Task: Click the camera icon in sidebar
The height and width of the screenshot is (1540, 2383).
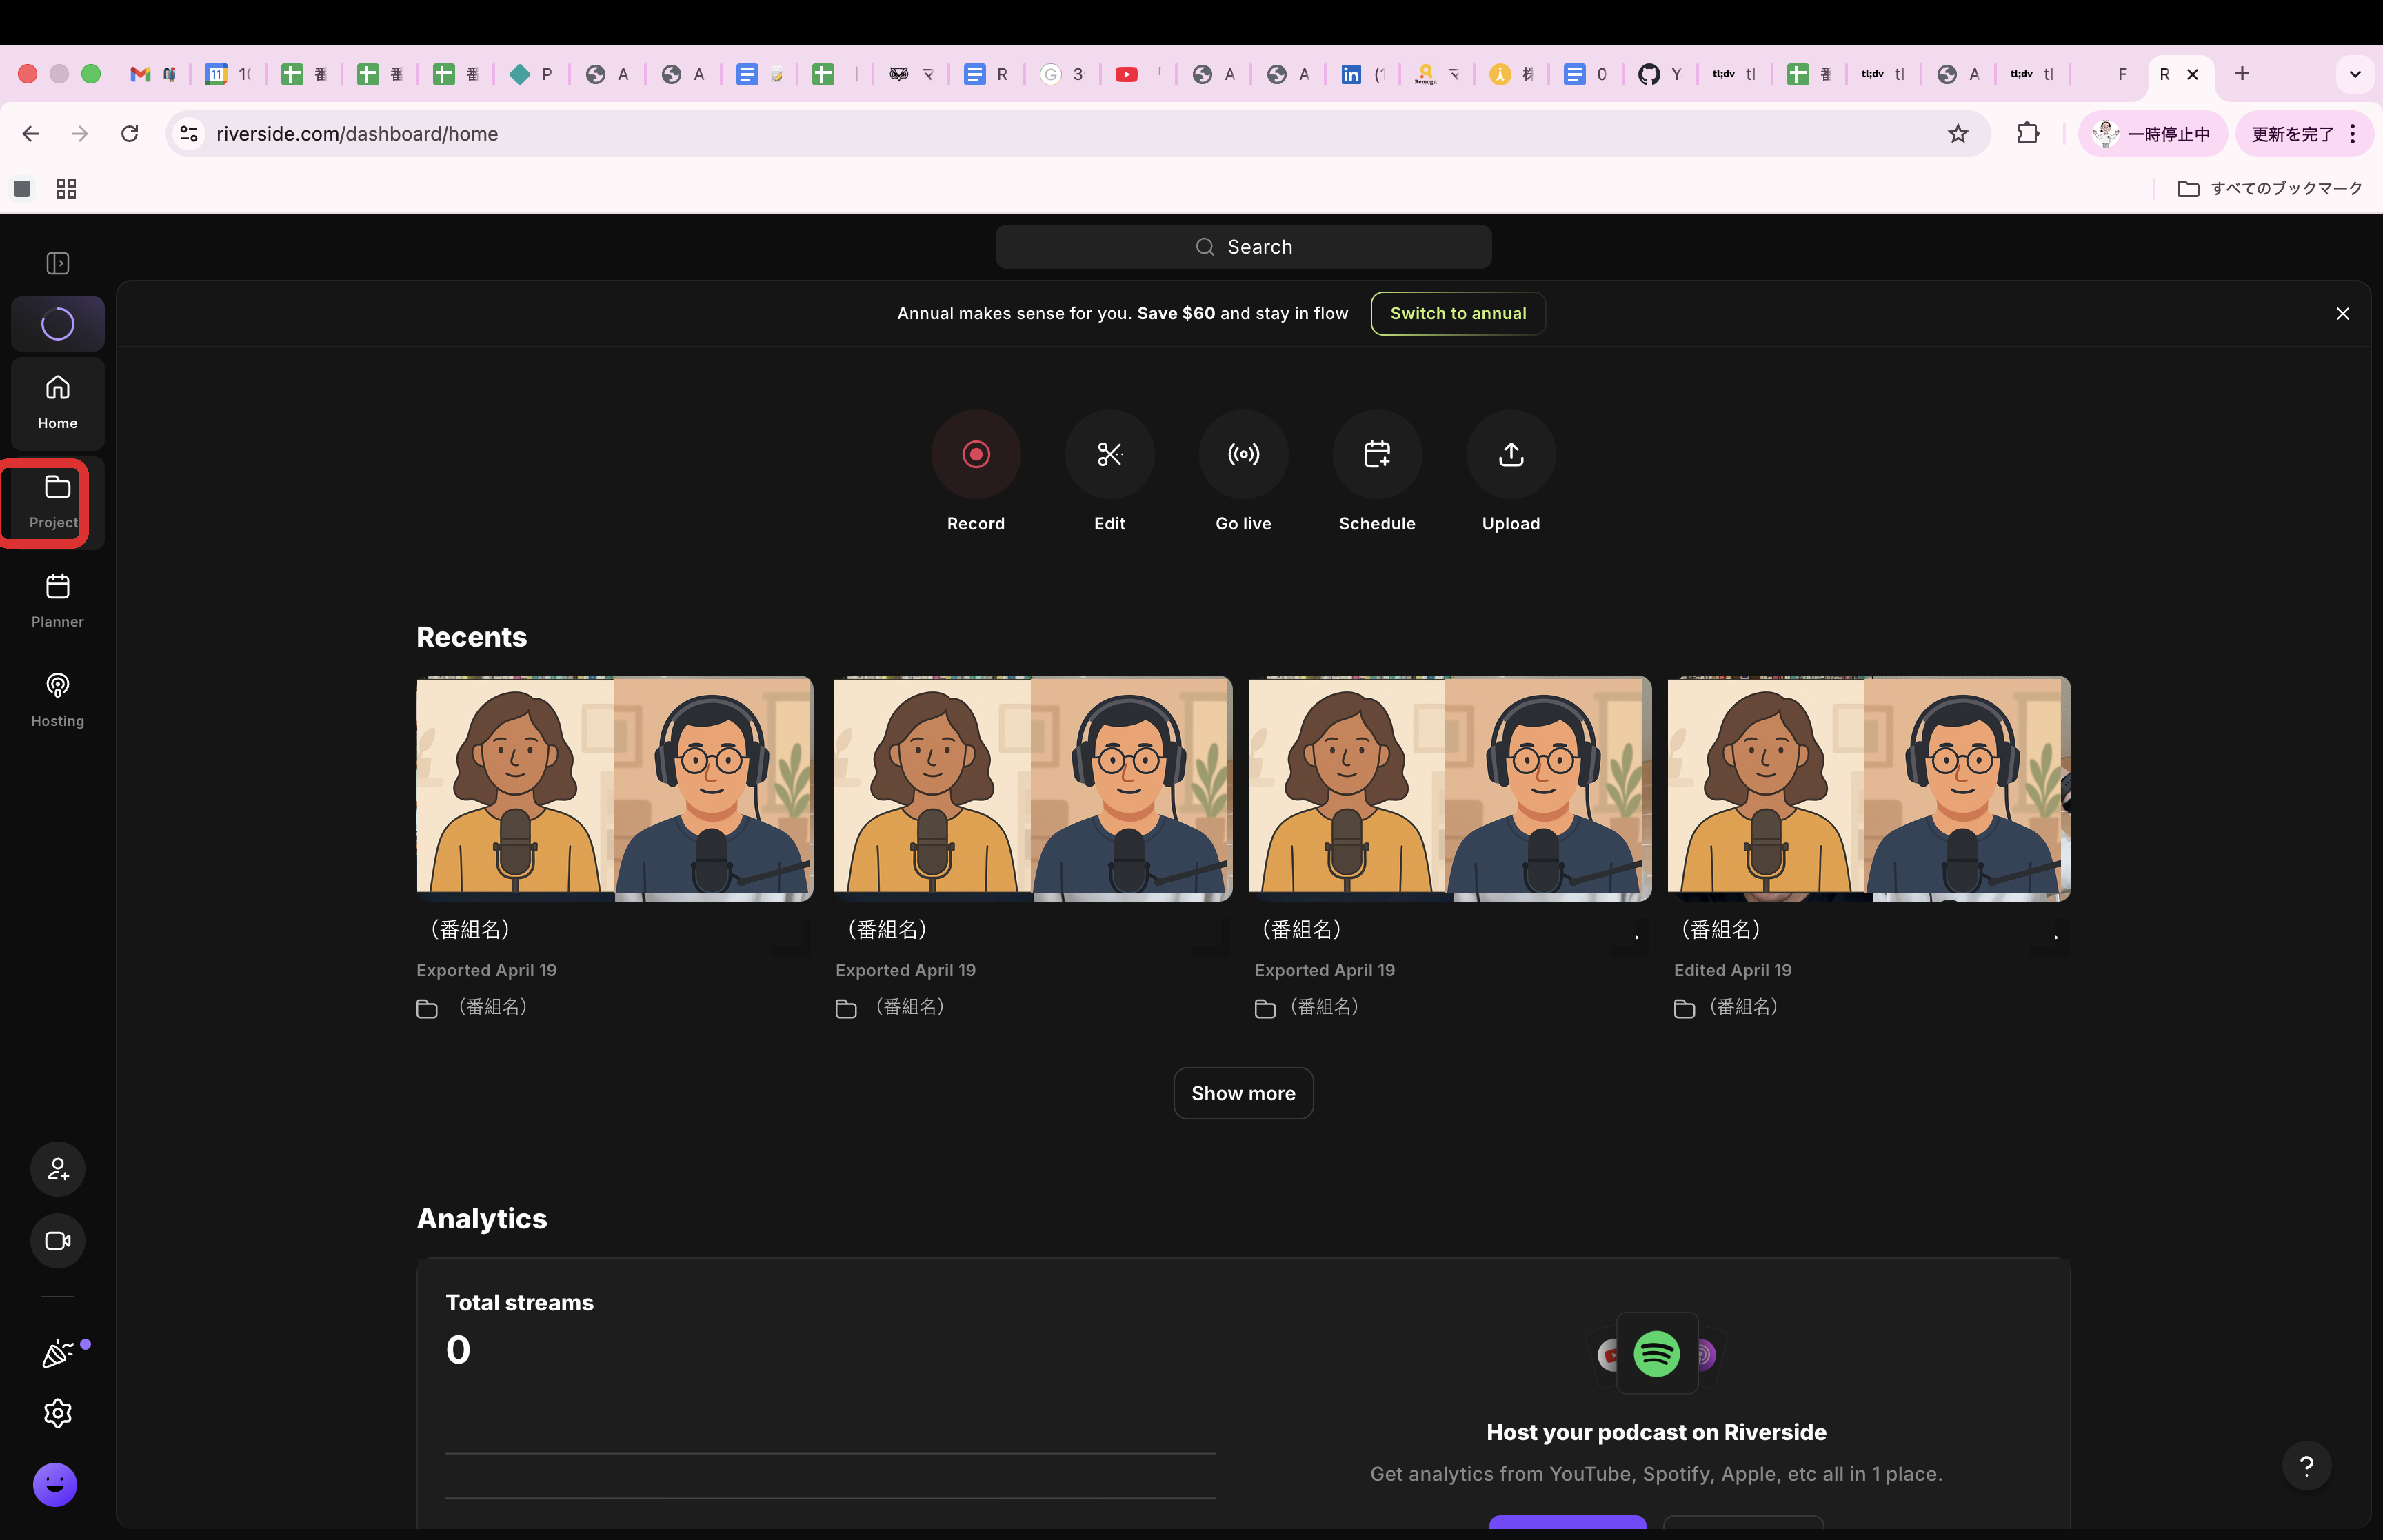Action: tap(57, 1240)
